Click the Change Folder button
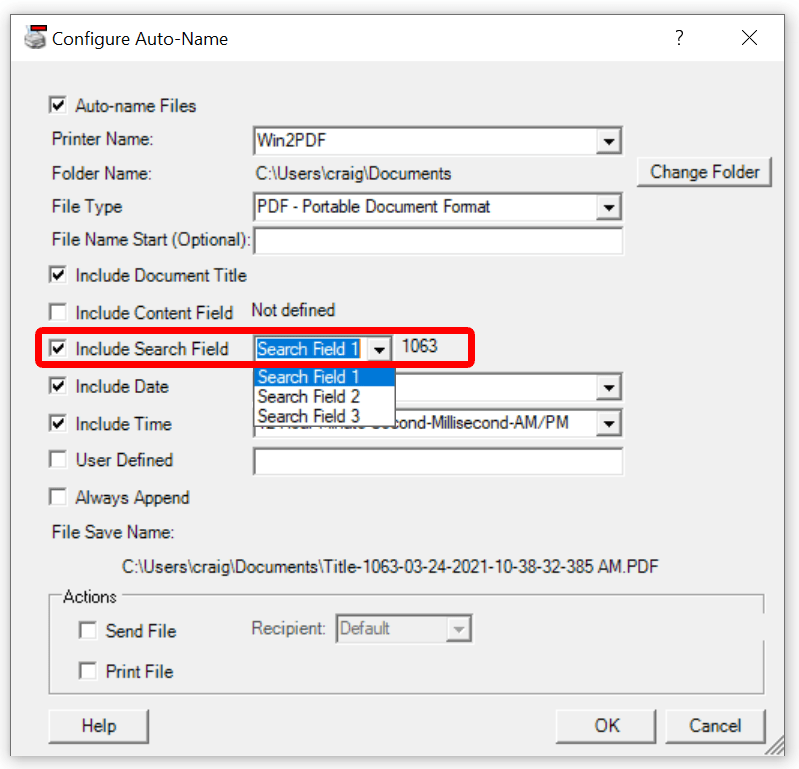The width and height of the screenshot is (799, 769). (x=704, y=172)
